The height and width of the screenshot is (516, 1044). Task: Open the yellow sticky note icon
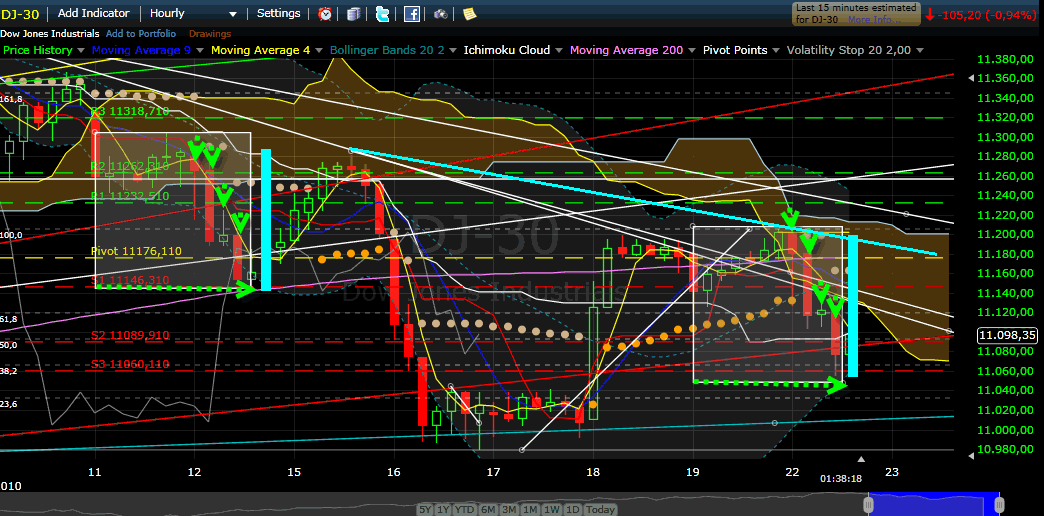(x=469, y=13)
